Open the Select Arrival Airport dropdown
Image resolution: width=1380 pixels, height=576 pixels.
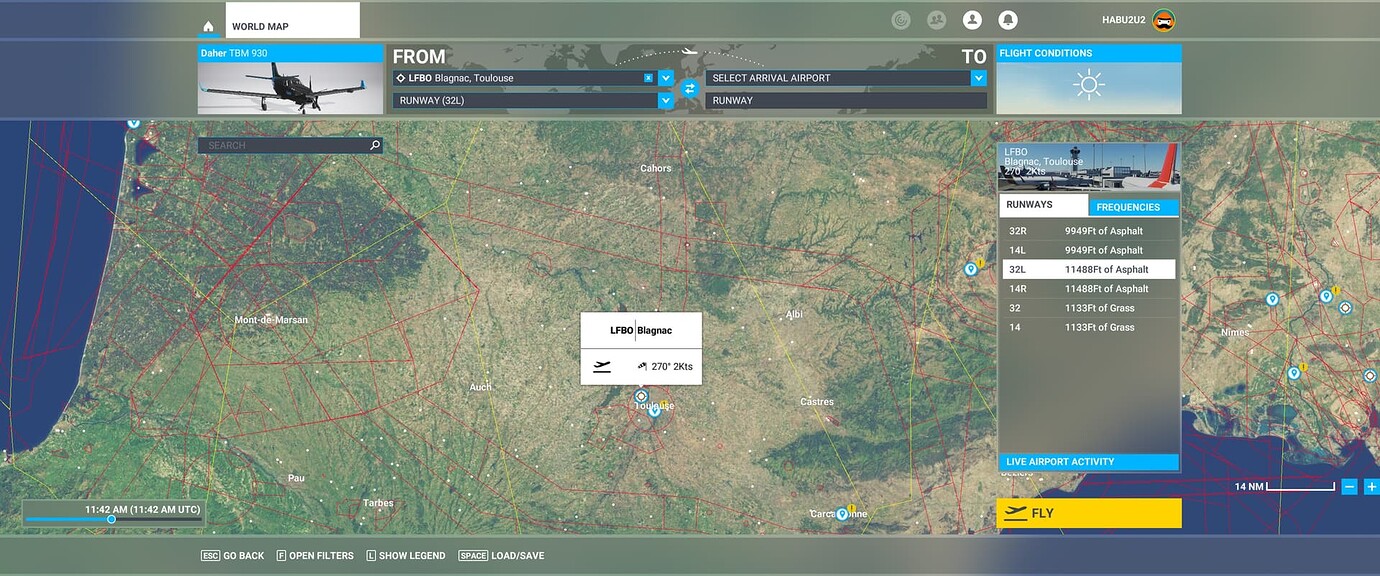pos(978,78)
